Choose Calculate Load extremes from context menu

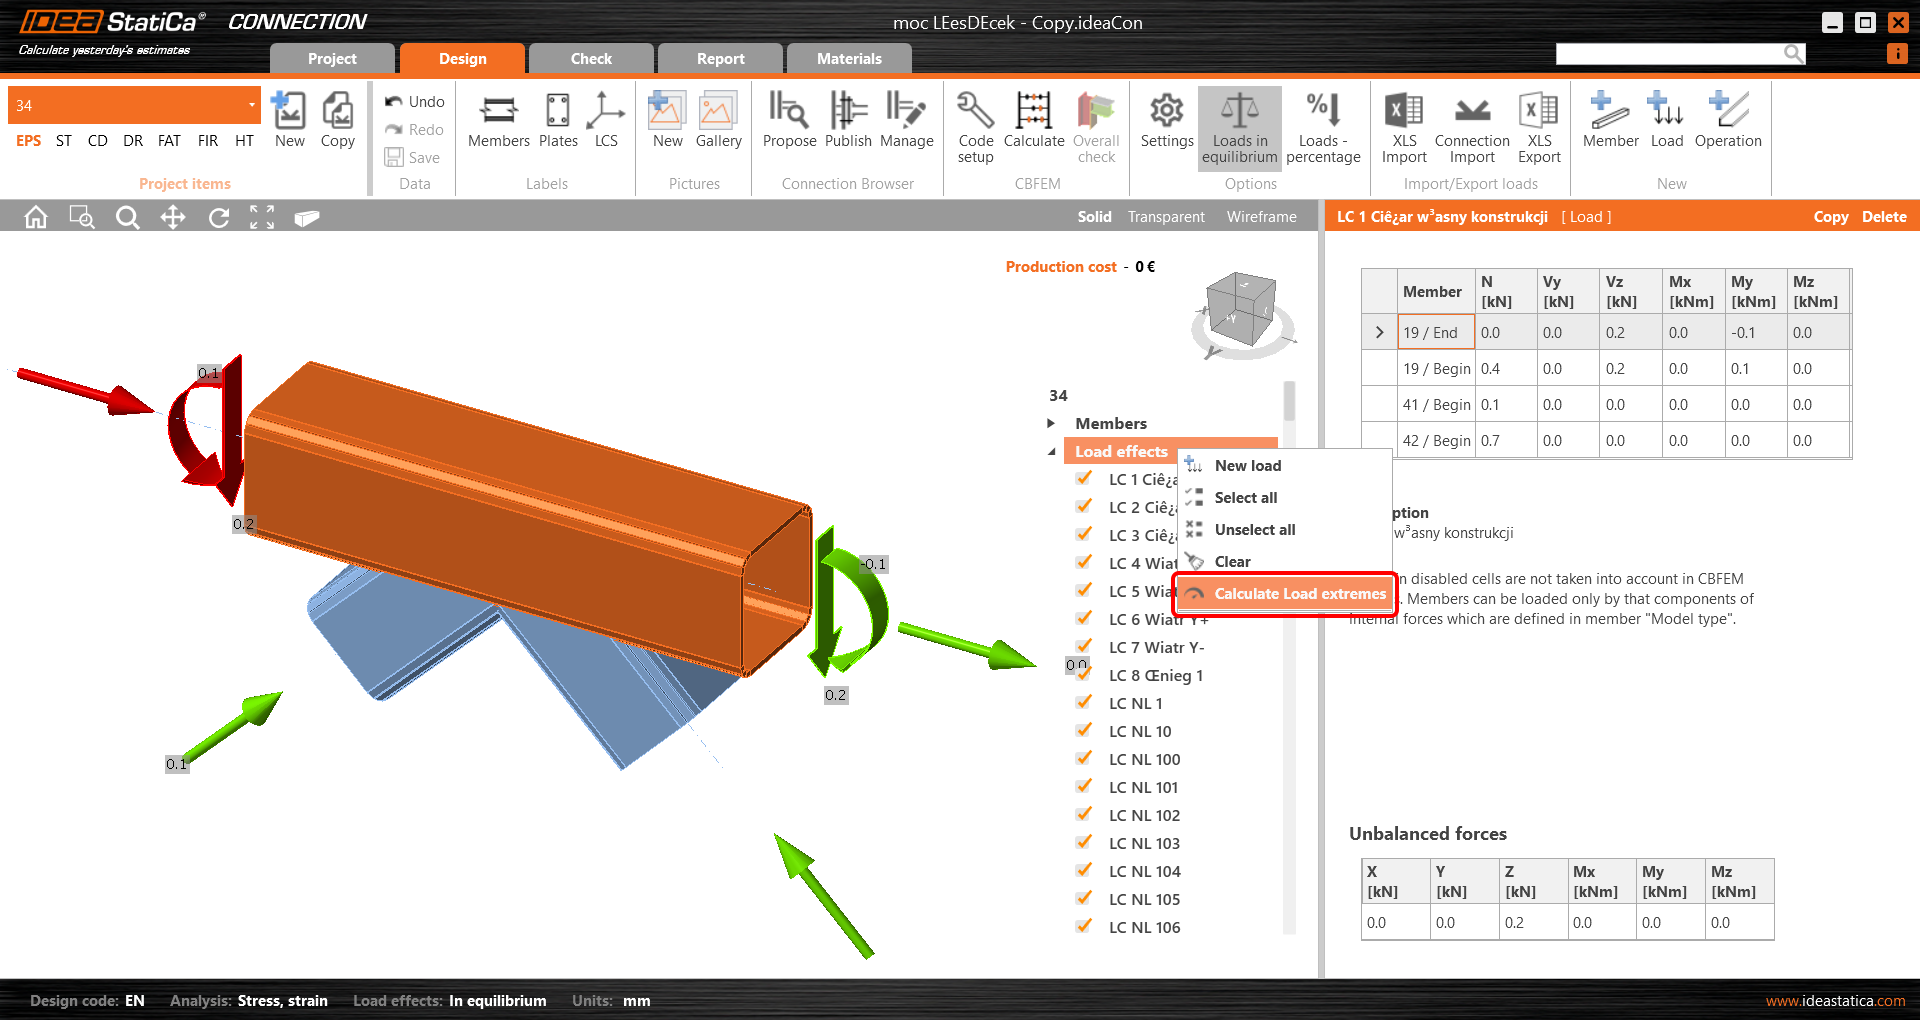(x=1297, y=593)
